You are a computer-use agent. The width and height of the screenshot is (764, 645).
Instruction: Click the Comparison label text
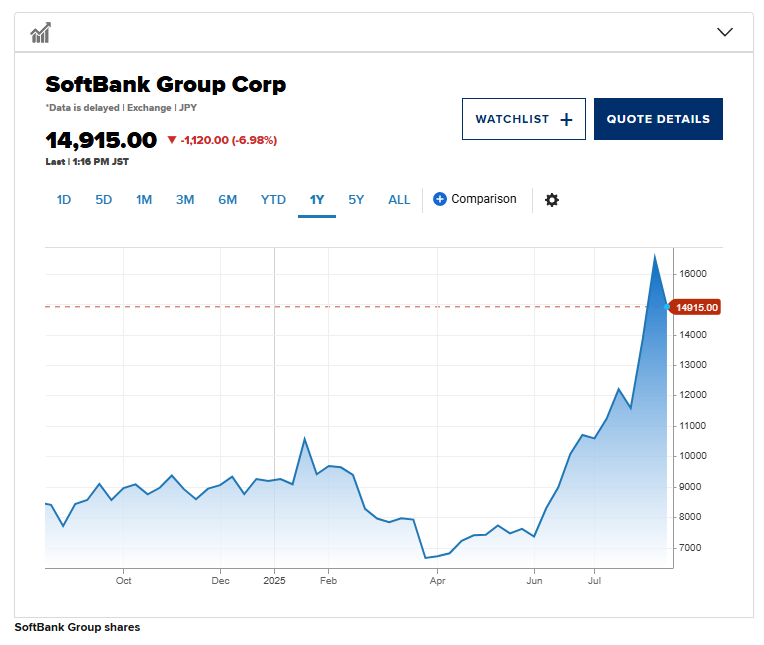tap(483, 199)
